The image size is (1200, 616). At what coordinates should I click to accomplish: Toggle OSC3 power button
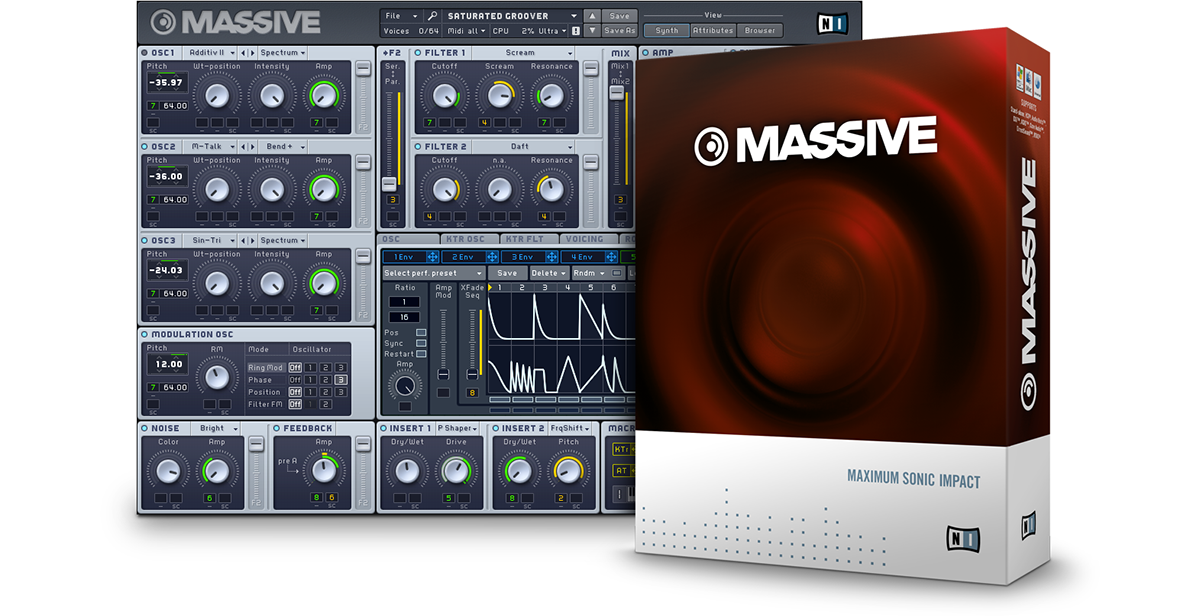point(145,240)
